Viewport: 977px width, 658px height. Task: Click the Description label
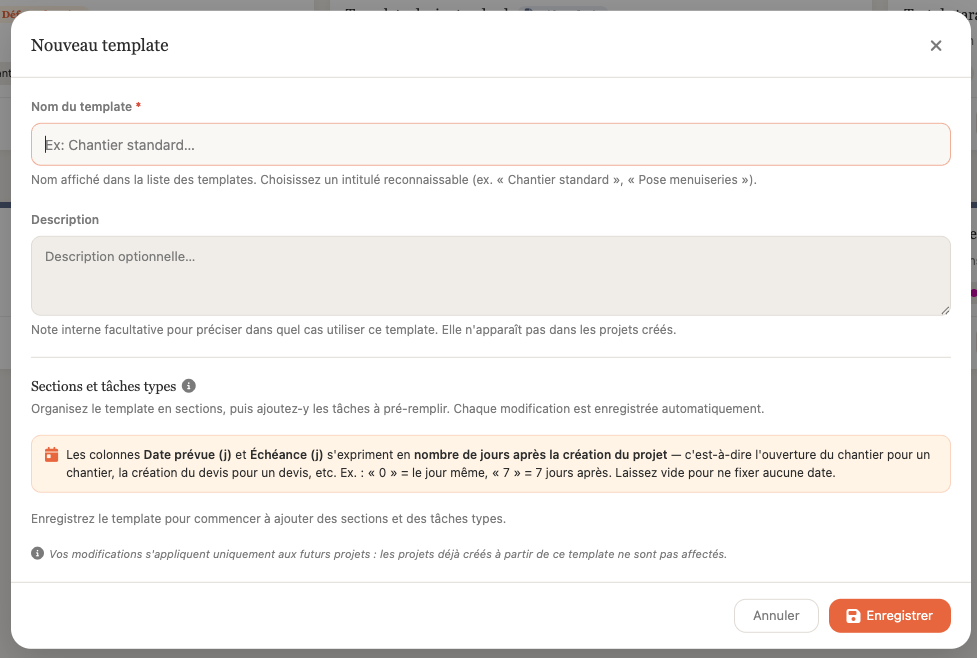pyautogui.click(x=65, y=219)
